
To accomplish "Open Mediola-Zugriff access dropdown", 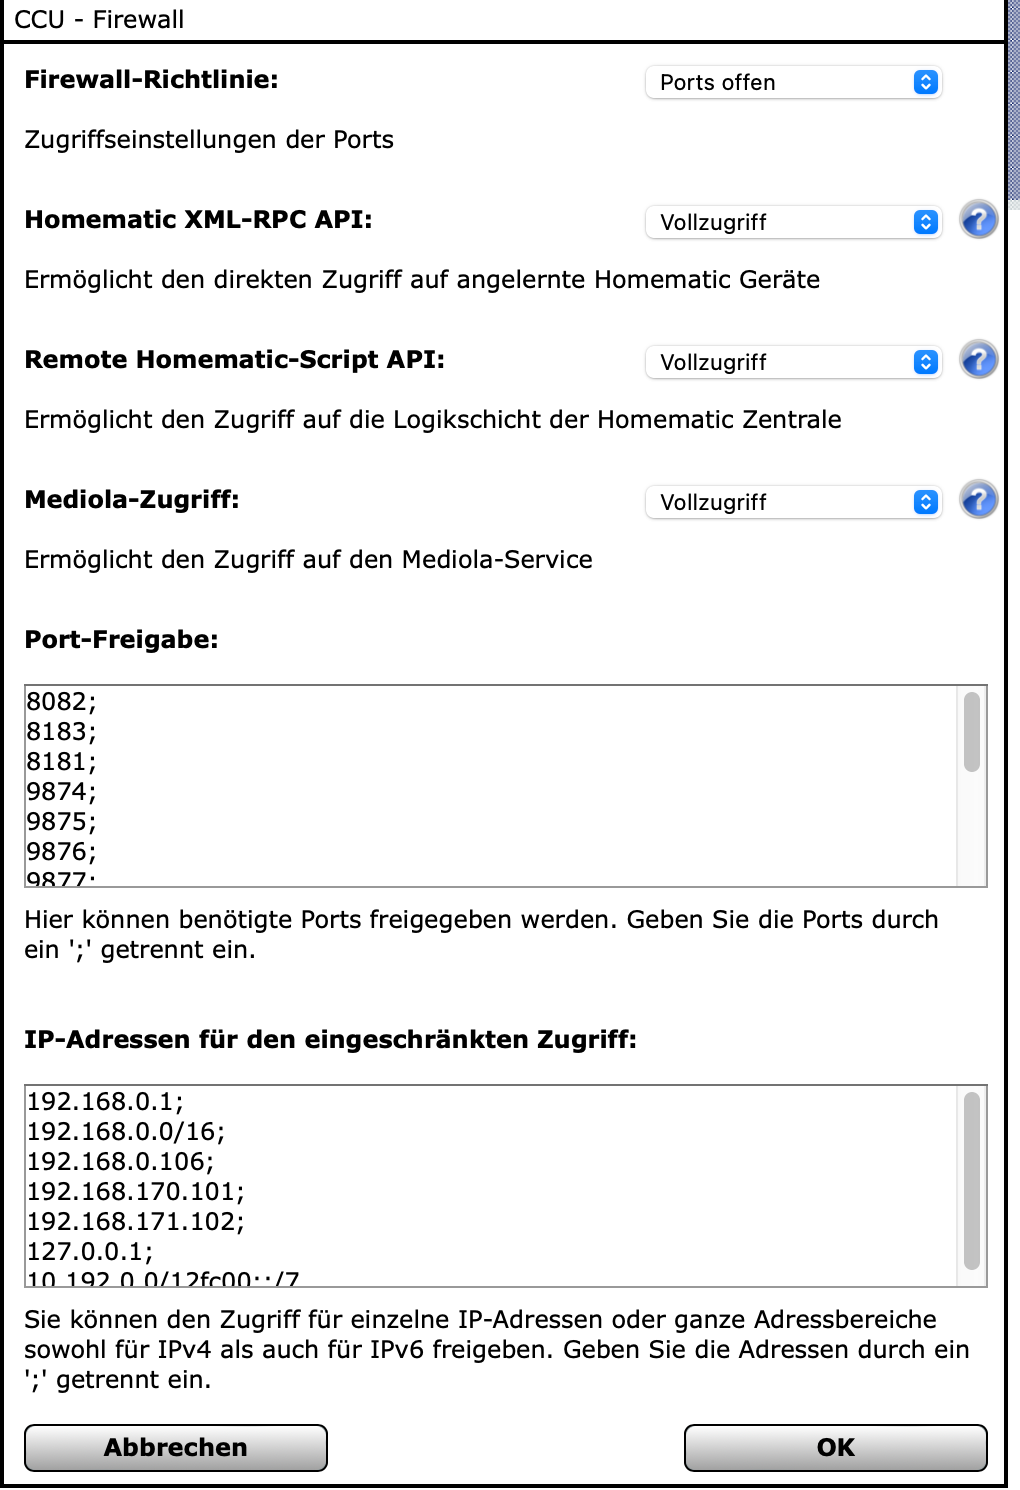I will point(793,502).
